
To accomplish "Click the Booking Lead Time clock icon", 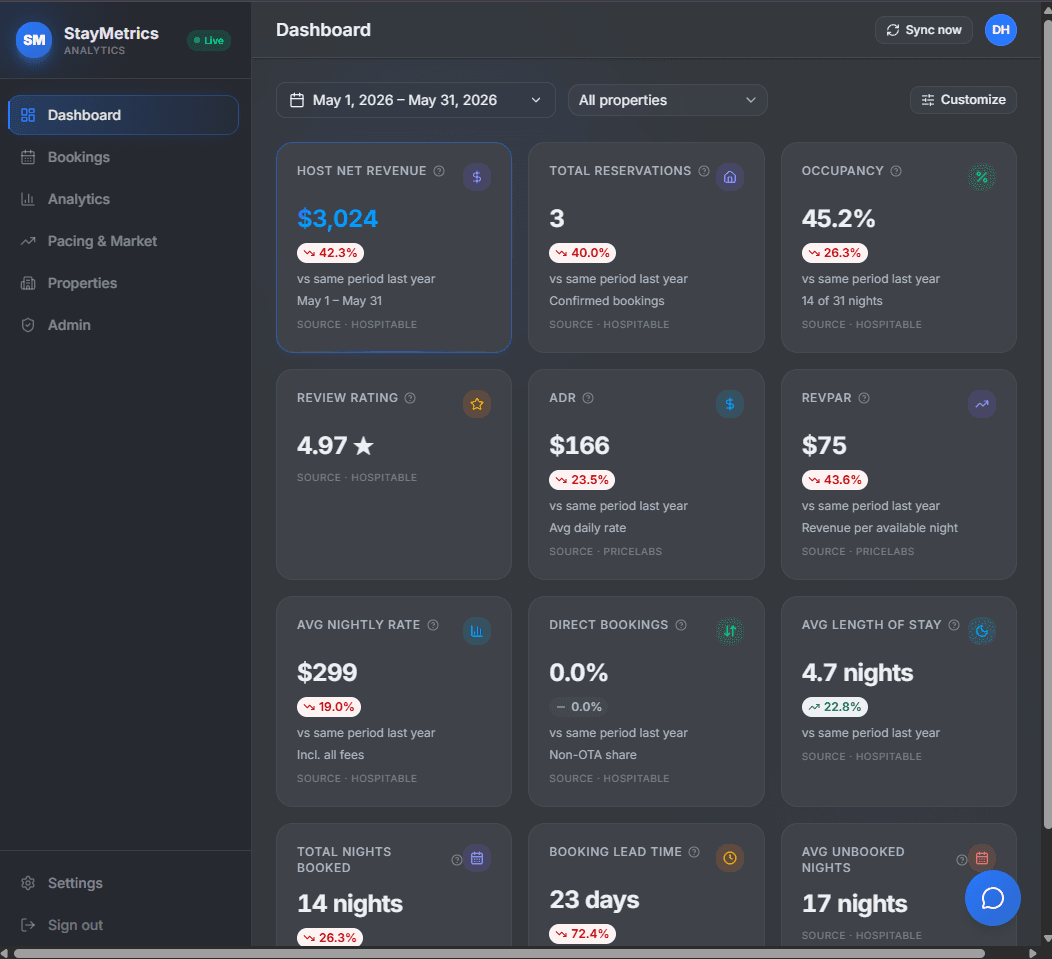I will (x=730, y=858).
